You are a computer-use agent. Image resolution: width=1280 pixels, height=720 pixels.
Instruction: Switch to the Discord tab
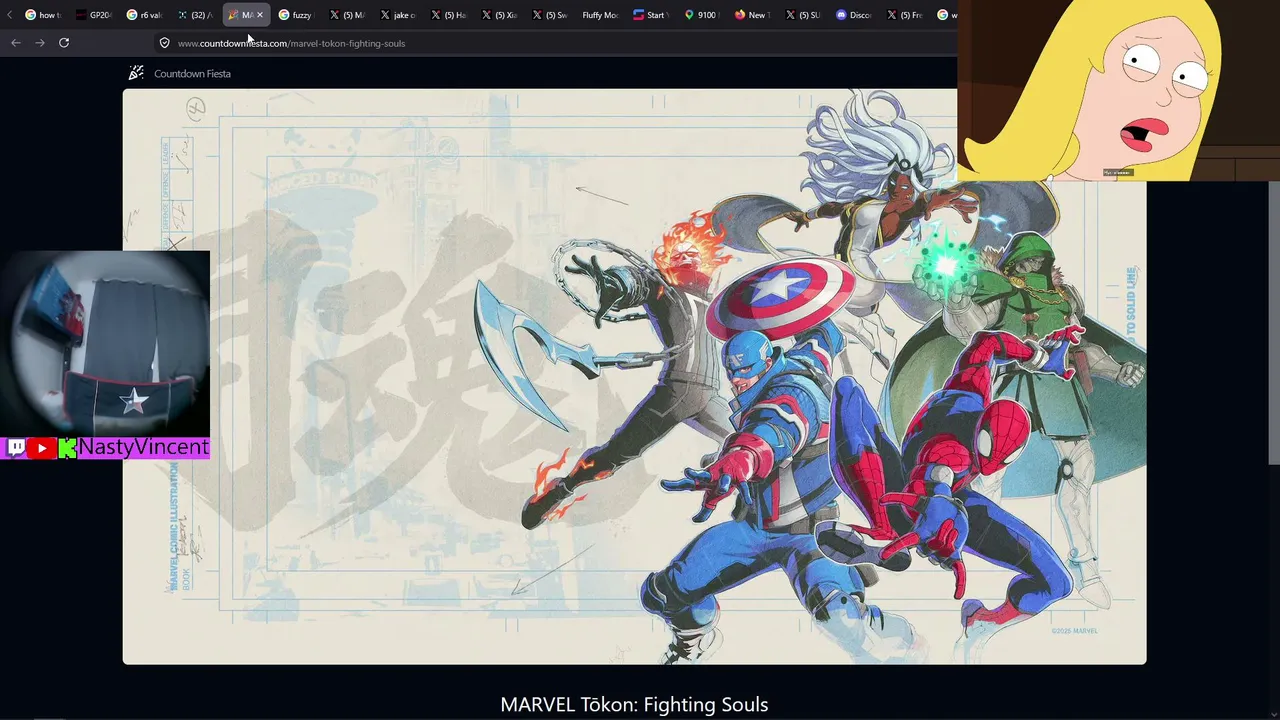tap(854, 15)
